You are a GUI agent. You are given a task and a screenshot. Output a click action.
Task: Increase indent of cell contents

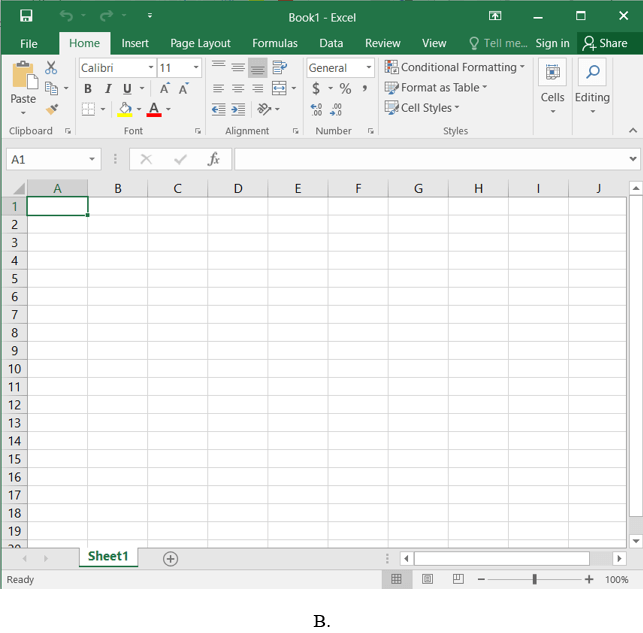tap(238, 110)
